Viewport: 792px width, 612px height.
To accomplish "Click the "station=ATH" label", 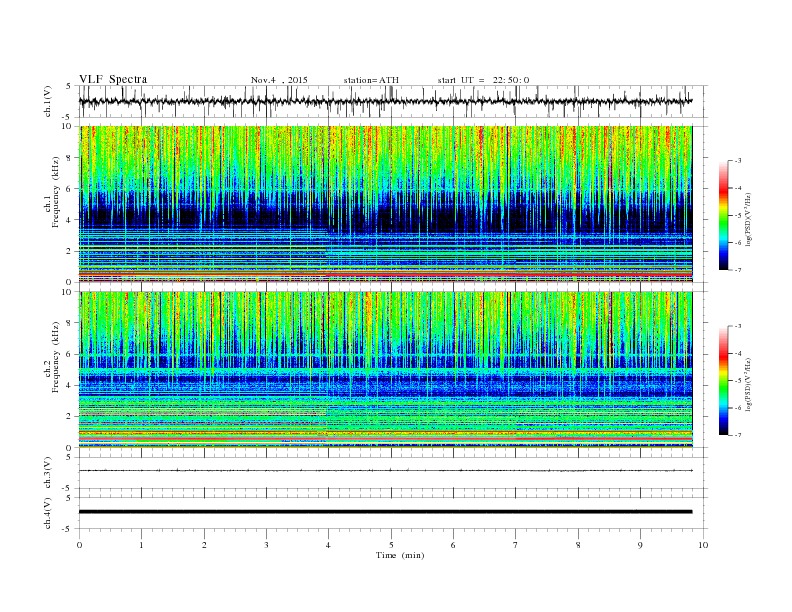I will coord(371,80).
